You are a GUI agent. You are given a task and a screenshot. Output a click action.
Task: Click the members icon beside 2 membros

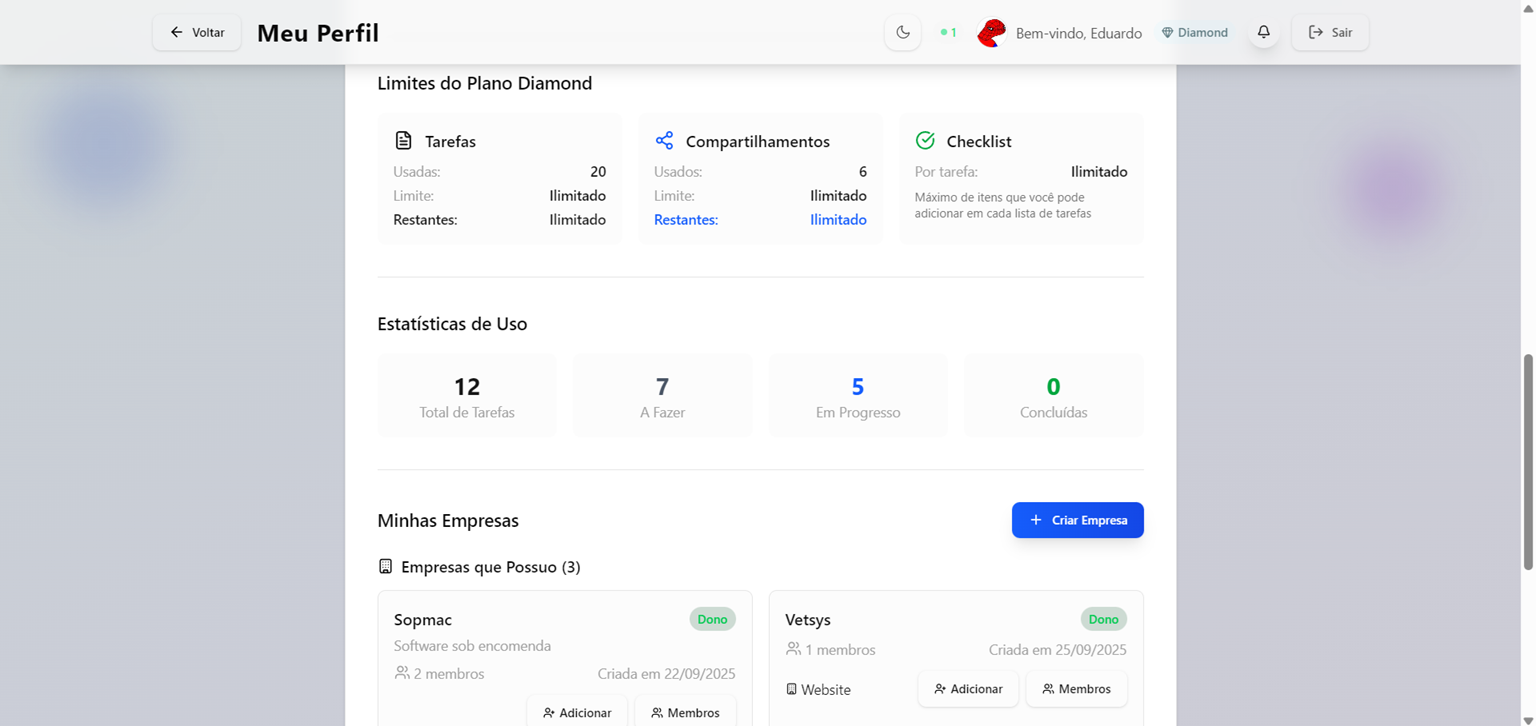coord(402,673)
